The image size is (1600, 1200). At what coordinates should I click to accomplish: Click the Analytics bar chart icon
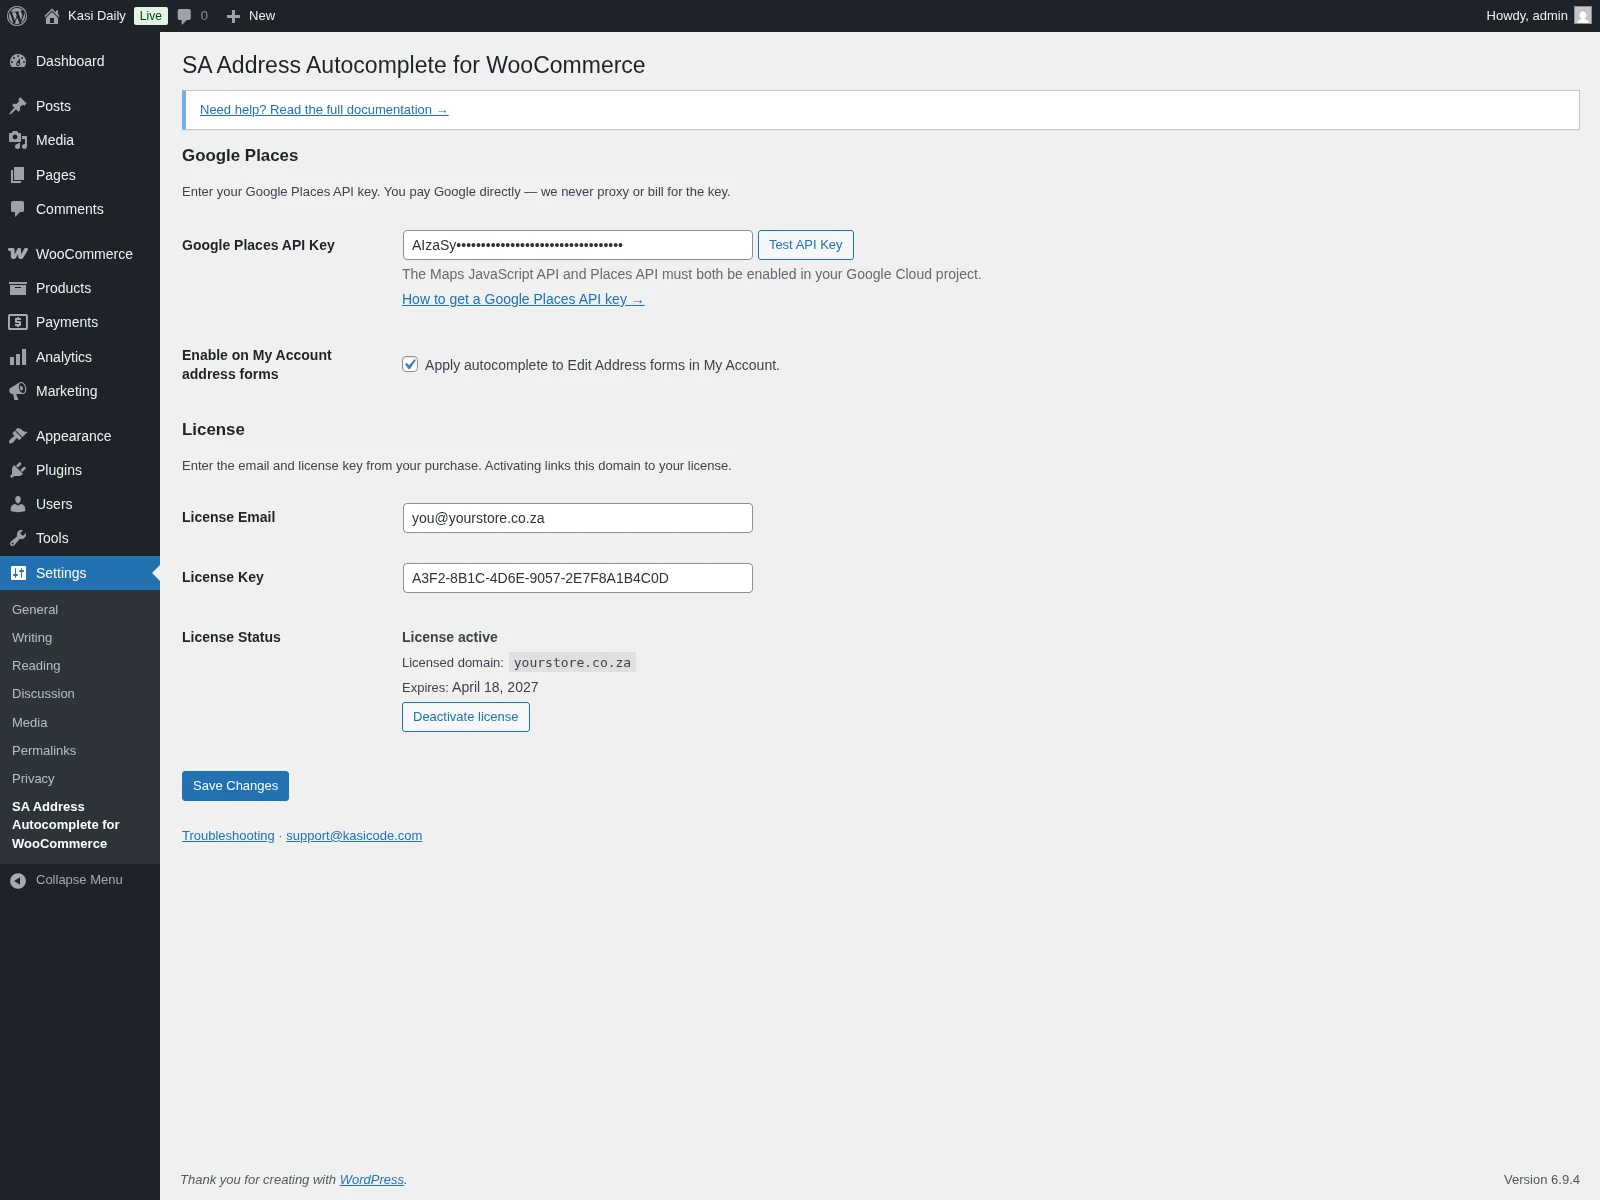tap(18, 357)
